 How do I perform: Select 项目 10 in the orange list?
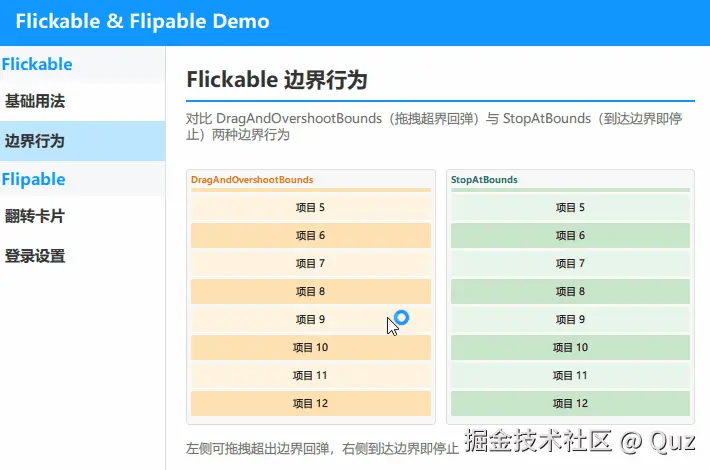(311, 347)
